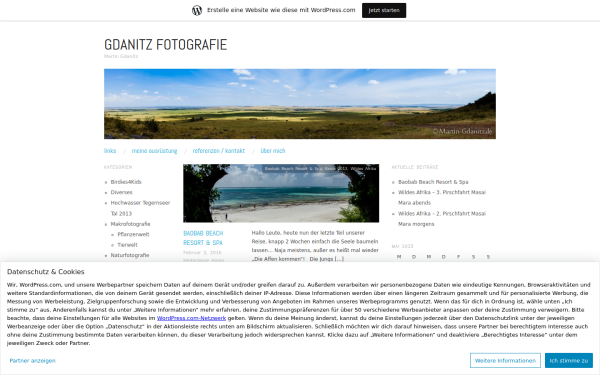The width and height of the screenshot is (600, 375).
Task: Open the 'über mich' menu item
Action: pyautogui.click(x=273, y=151)
